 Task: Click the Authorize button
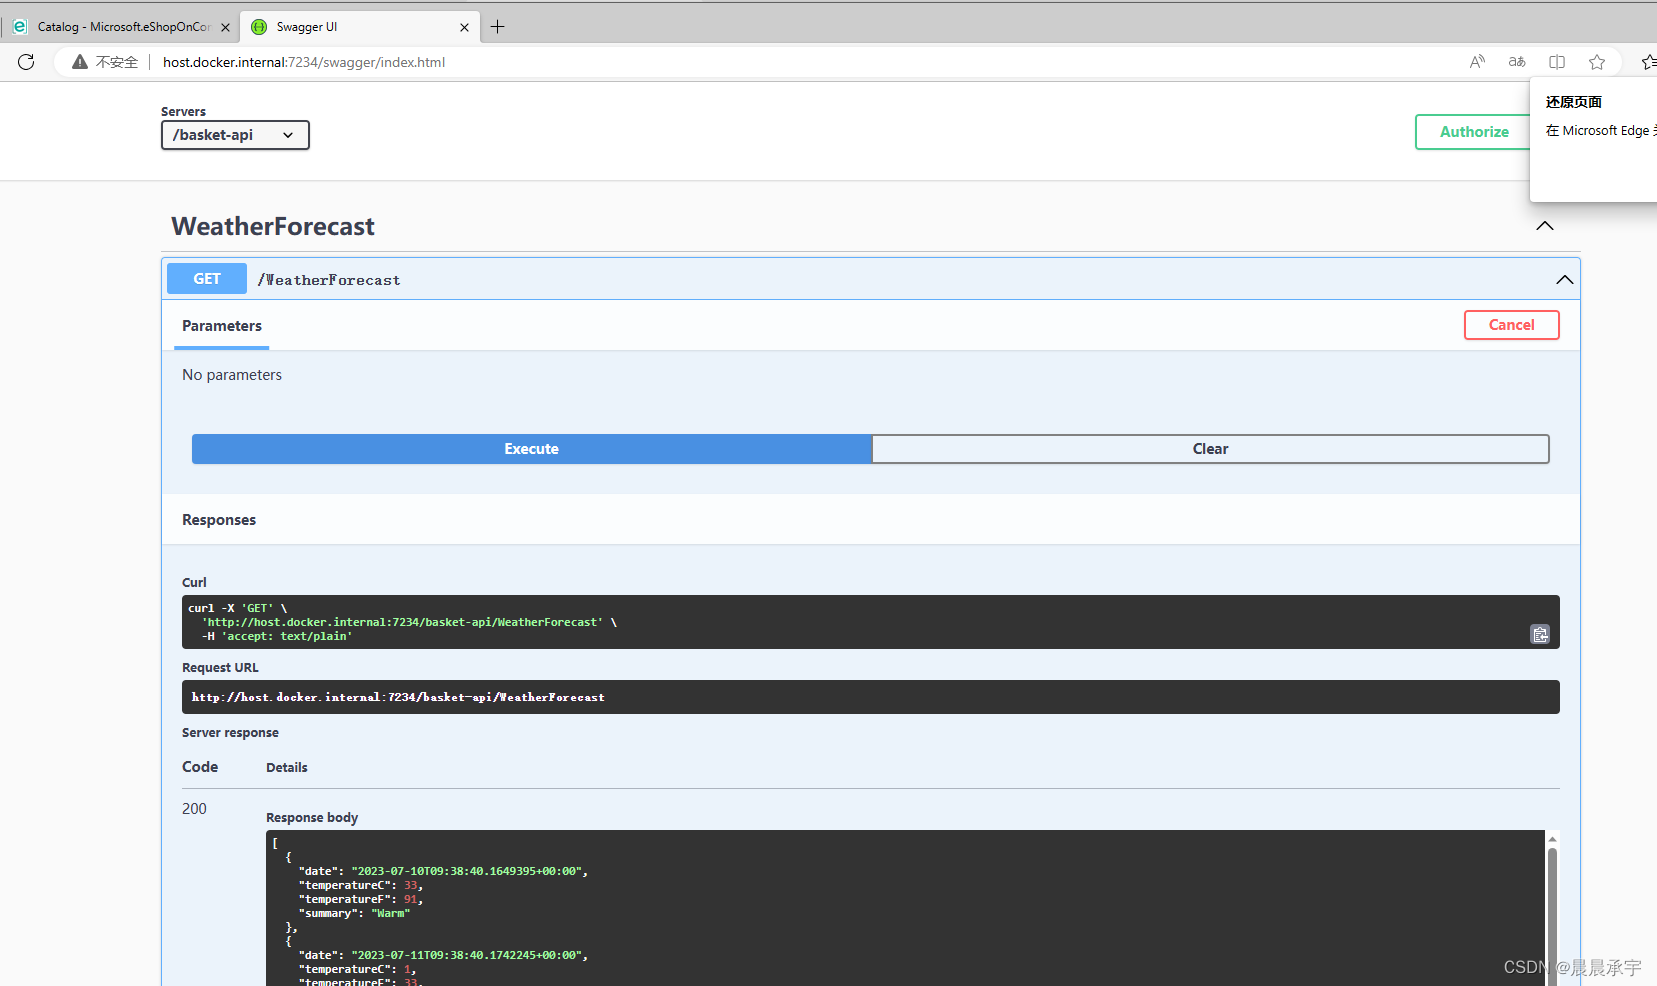coord(1473,131)
